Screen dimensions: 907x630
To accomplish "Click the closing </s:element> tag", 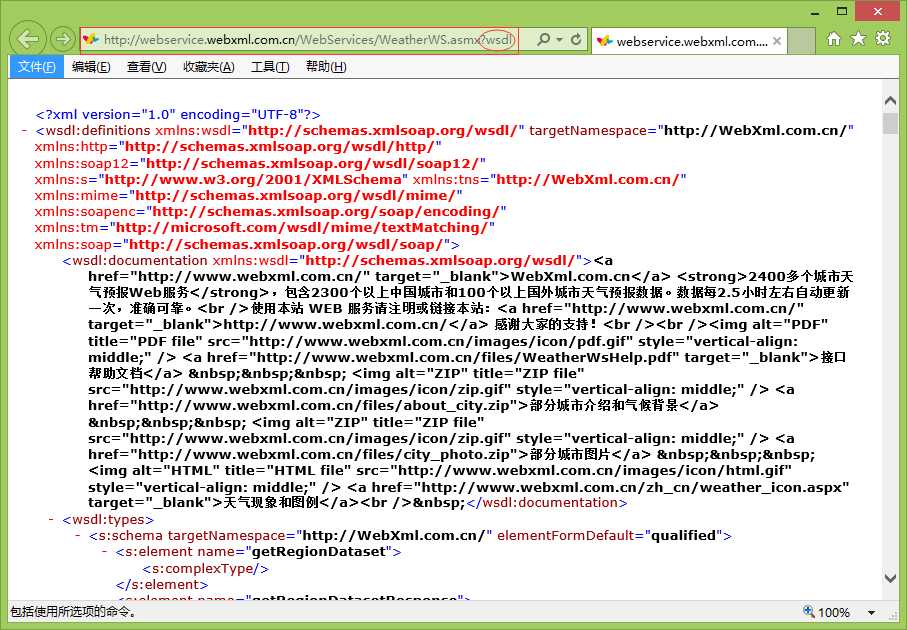I will (161, 585).
